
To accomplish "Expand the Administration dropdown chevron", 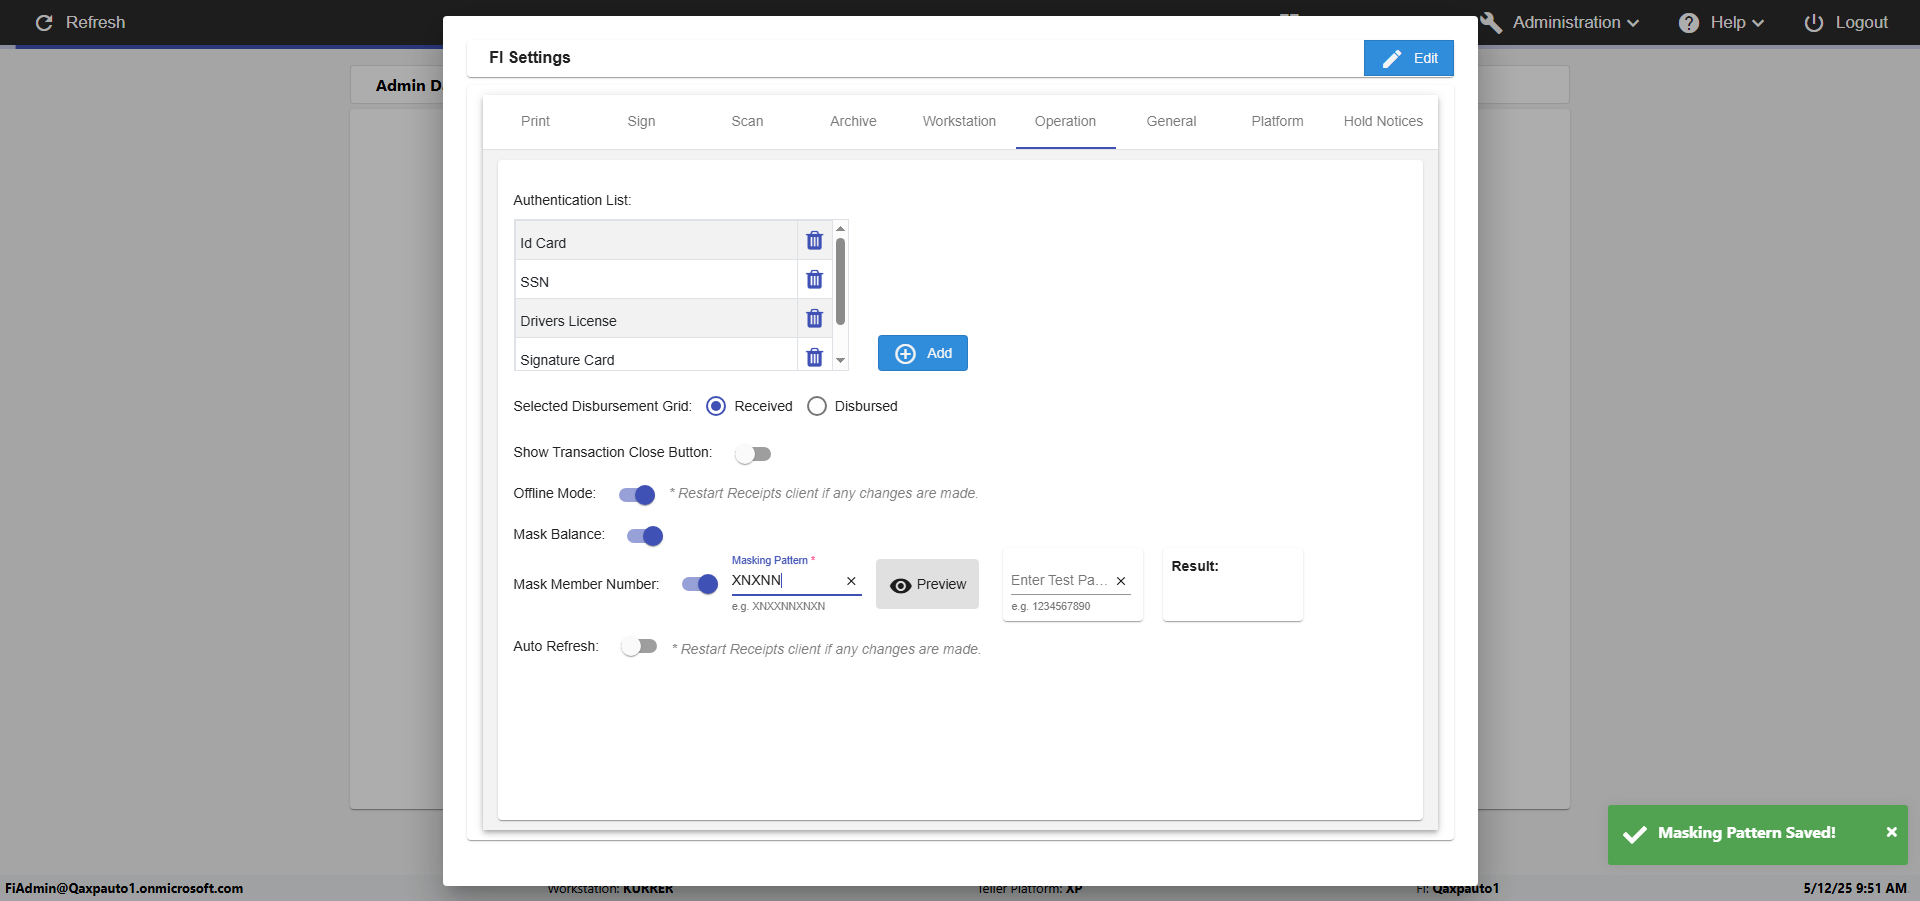I will pyautogui.click(x=1633, y=23).
